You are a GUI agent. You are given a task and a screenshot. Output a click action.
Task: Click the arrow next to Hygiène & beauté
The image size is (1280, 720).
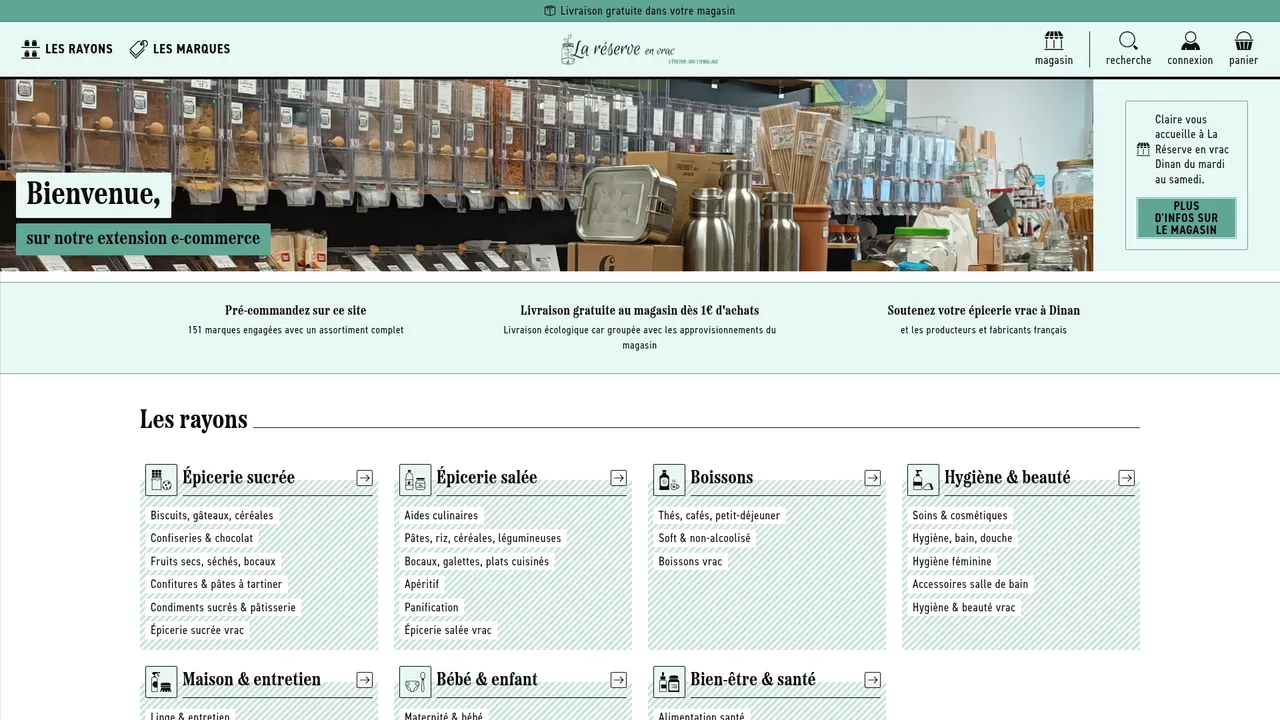tap(1127, 478)
